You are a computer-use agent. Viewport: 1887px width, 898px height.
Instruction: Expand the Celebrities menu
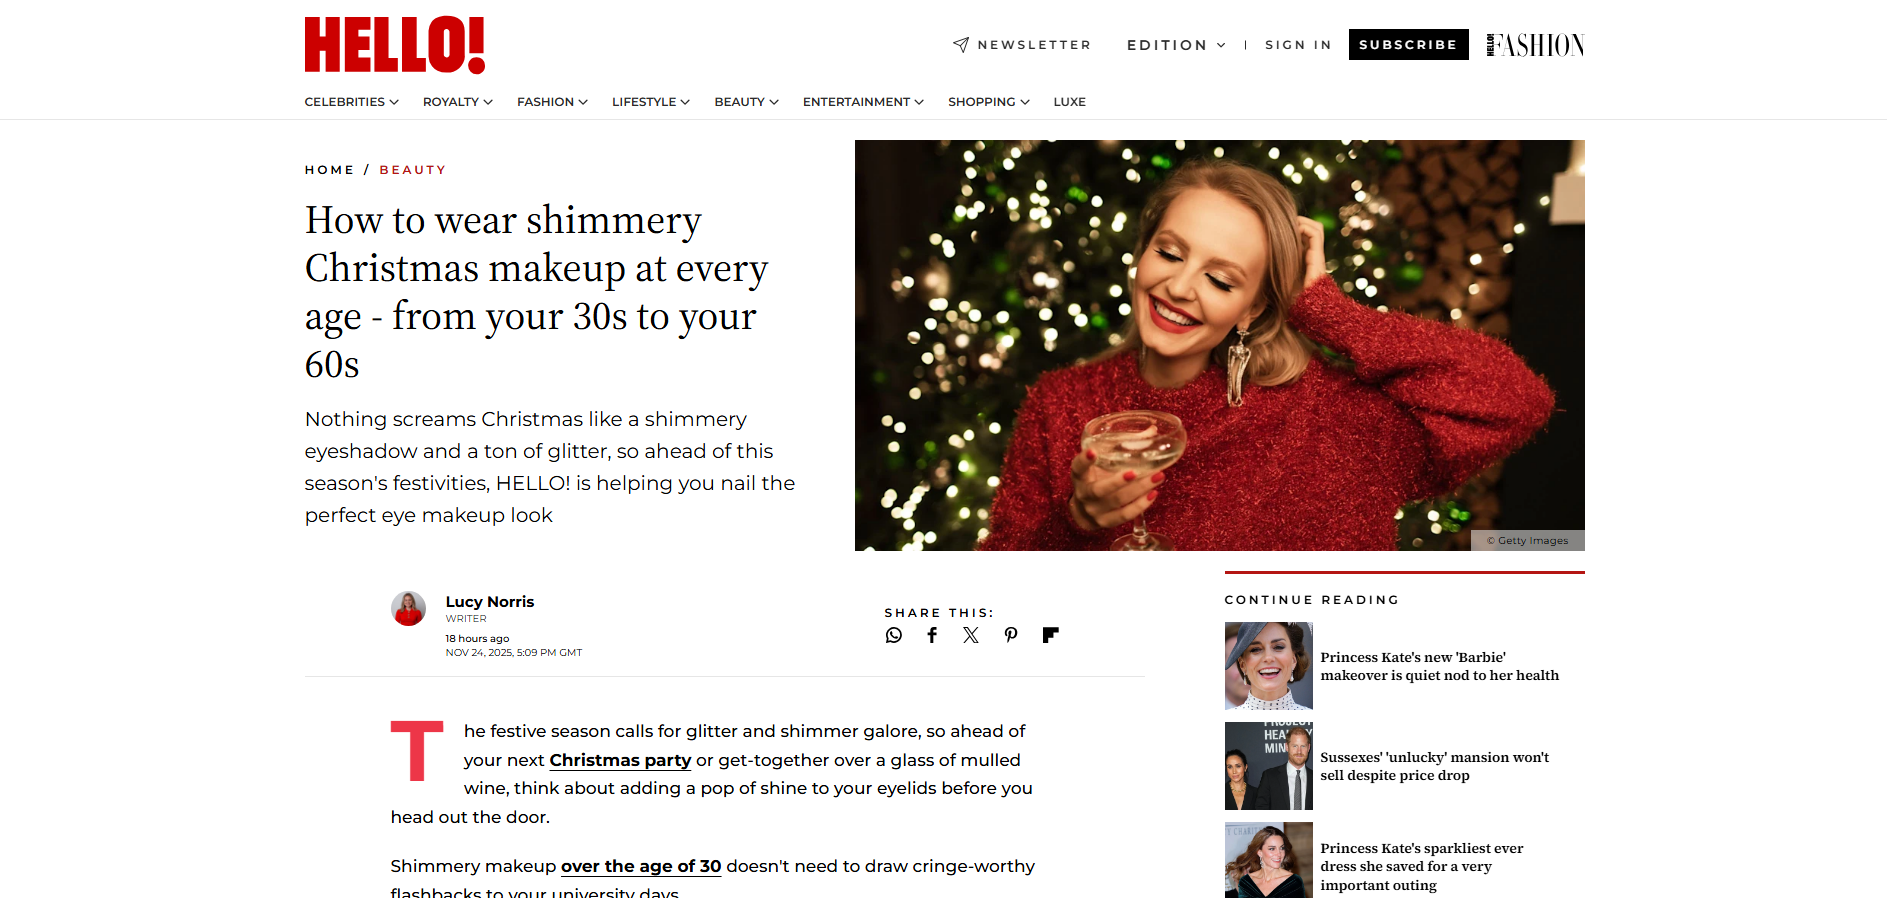coord(351,102)
